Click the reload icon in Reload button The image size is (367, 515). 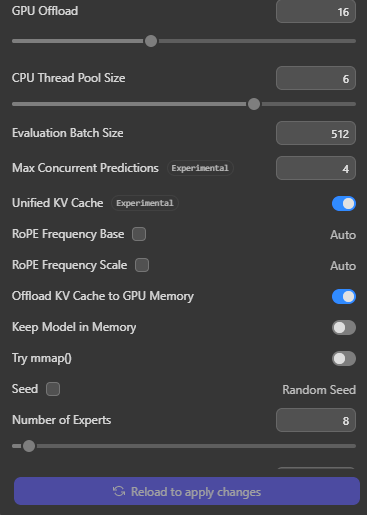(x=119, y=491)
